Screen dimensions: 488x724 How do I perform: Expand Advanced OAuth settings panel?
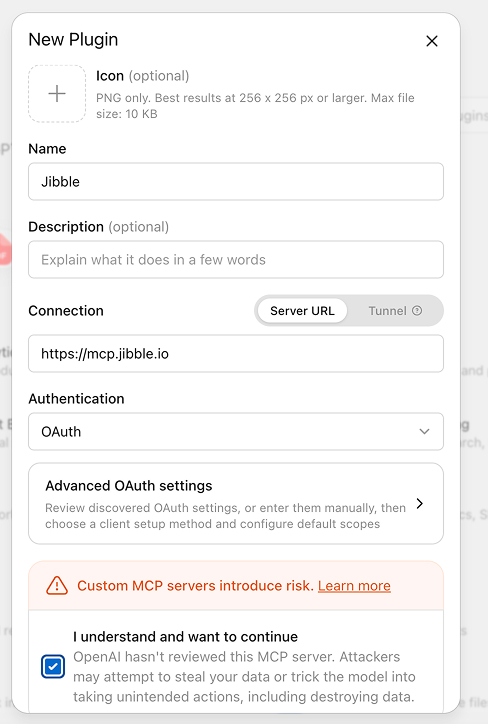click(x=236, y=504)
